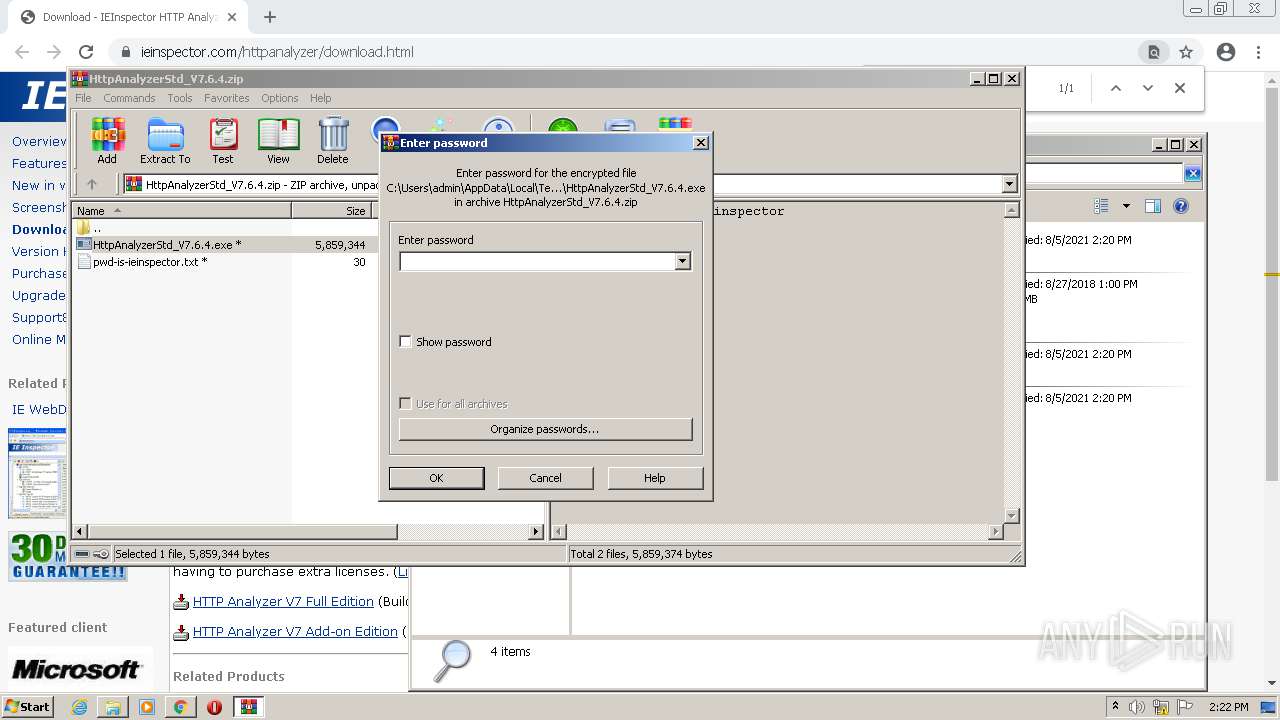The height and width of the screenshot is (720, 1280).
Task: Open a new Chrome tab
Action: click(269, 17)
